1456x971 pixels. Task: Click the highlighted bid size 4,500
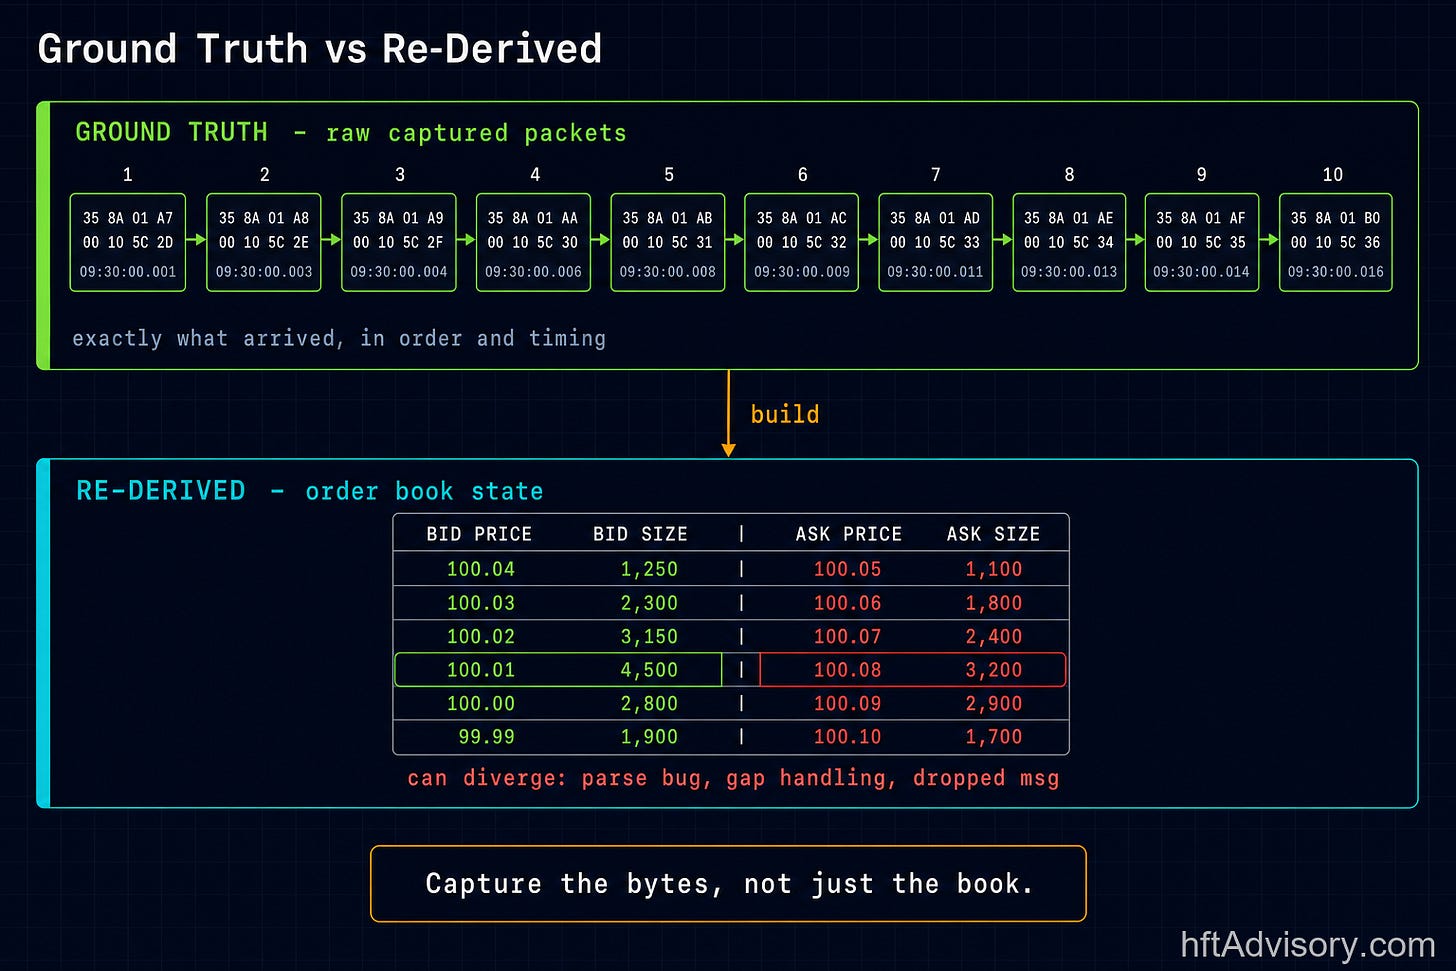point(649,670)
